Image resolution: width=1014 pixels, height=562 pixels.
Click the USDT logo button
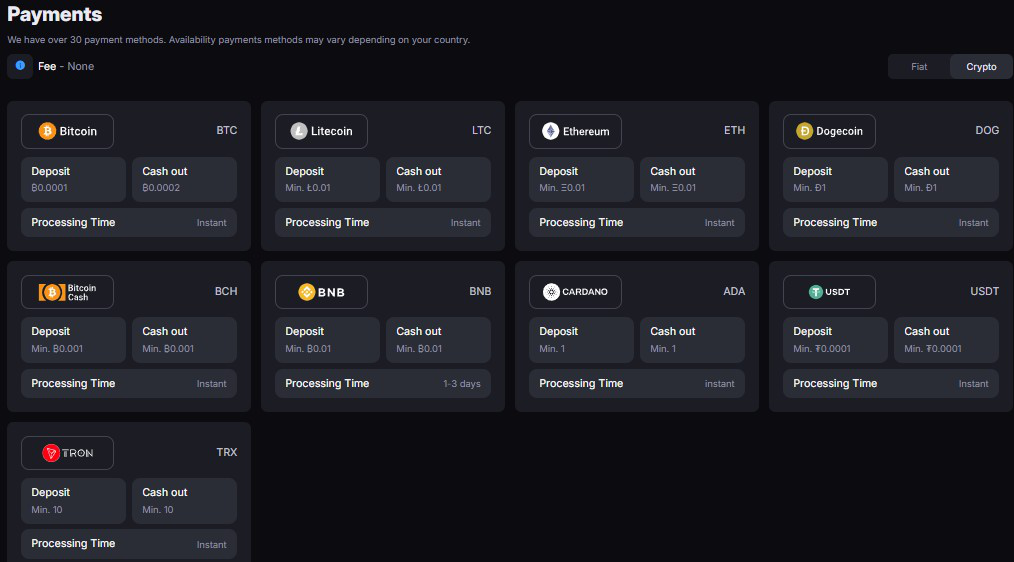[829, 292]
